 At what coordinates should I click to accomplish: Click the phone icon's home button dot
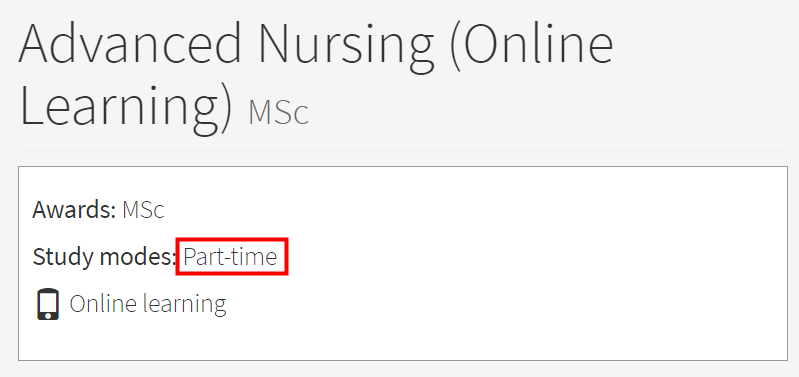[48, 315]
